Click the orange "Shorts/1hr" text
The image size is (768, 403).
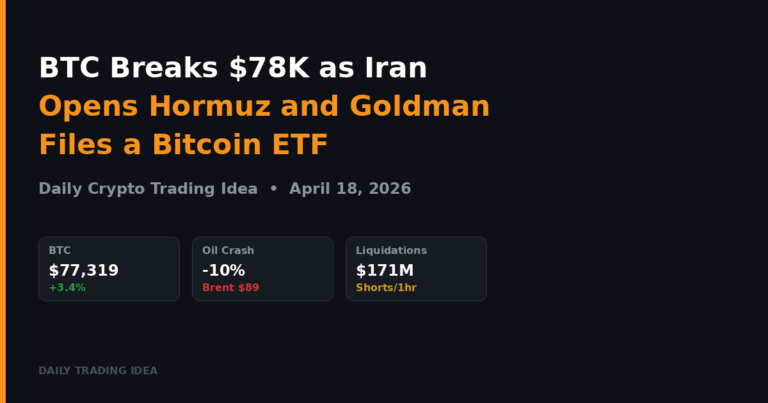click(x=387, y=288)
